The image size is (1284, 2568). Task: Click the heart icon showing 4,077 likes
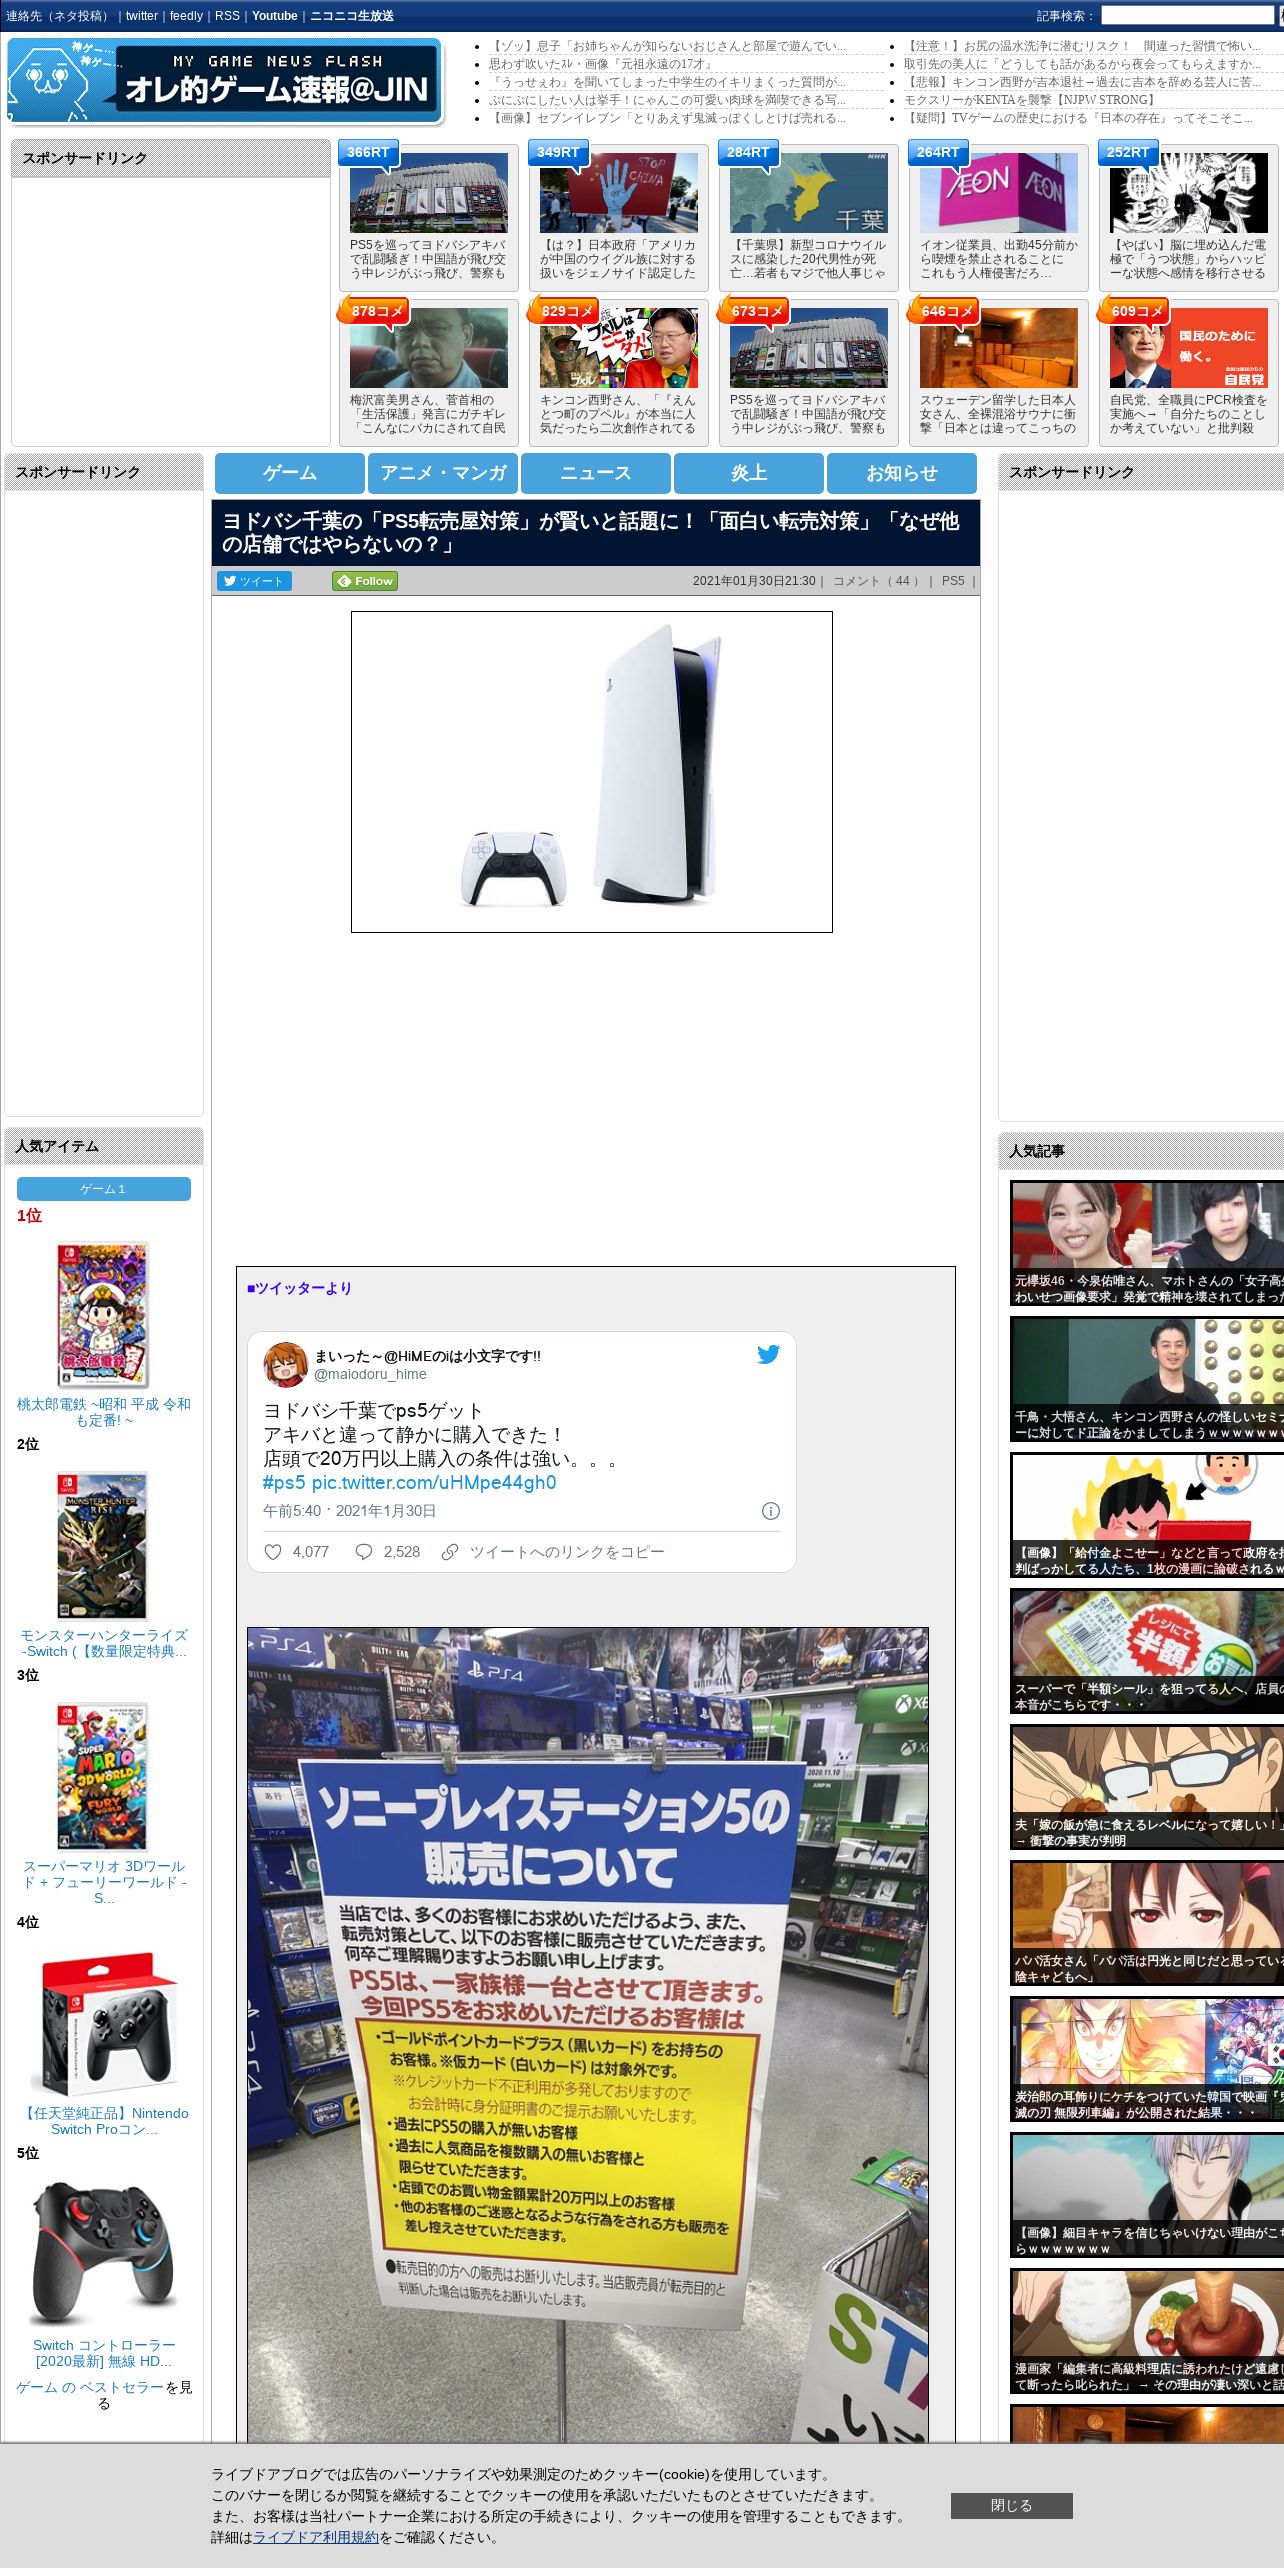(273, 1552)
